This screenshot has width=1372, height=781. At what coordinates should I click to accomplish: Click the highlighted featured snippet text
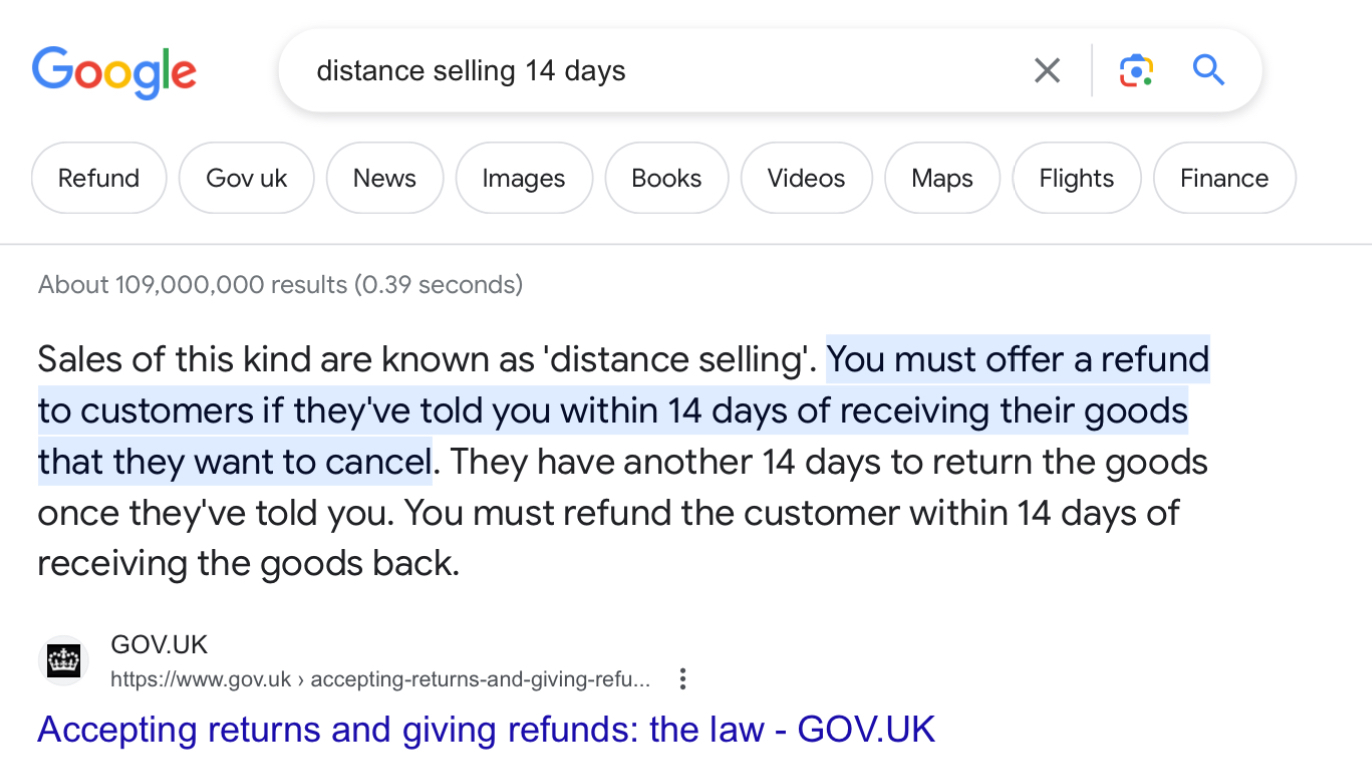[623, 411]
